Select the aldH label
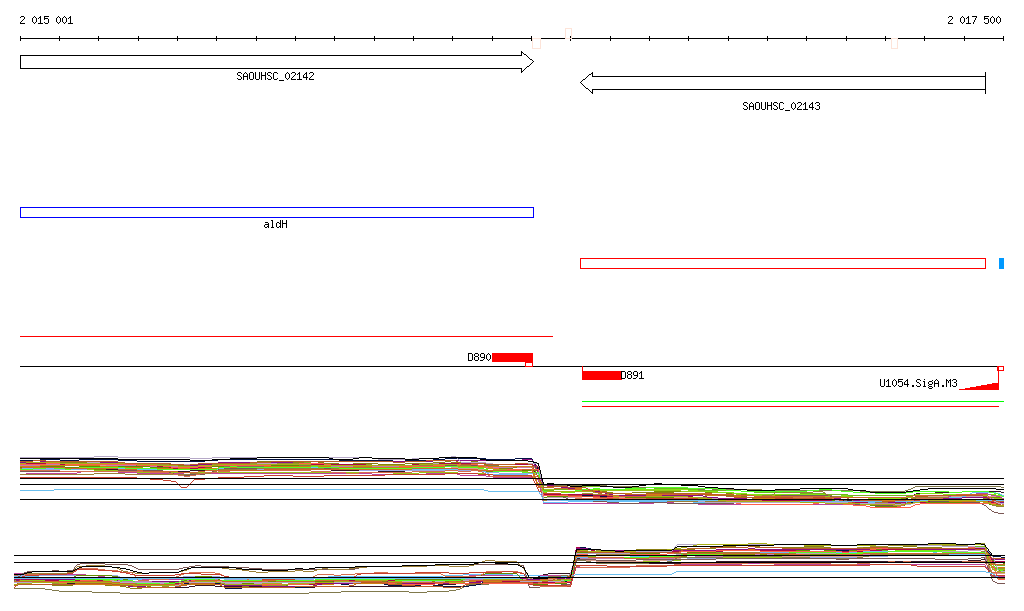 (275, 225)
